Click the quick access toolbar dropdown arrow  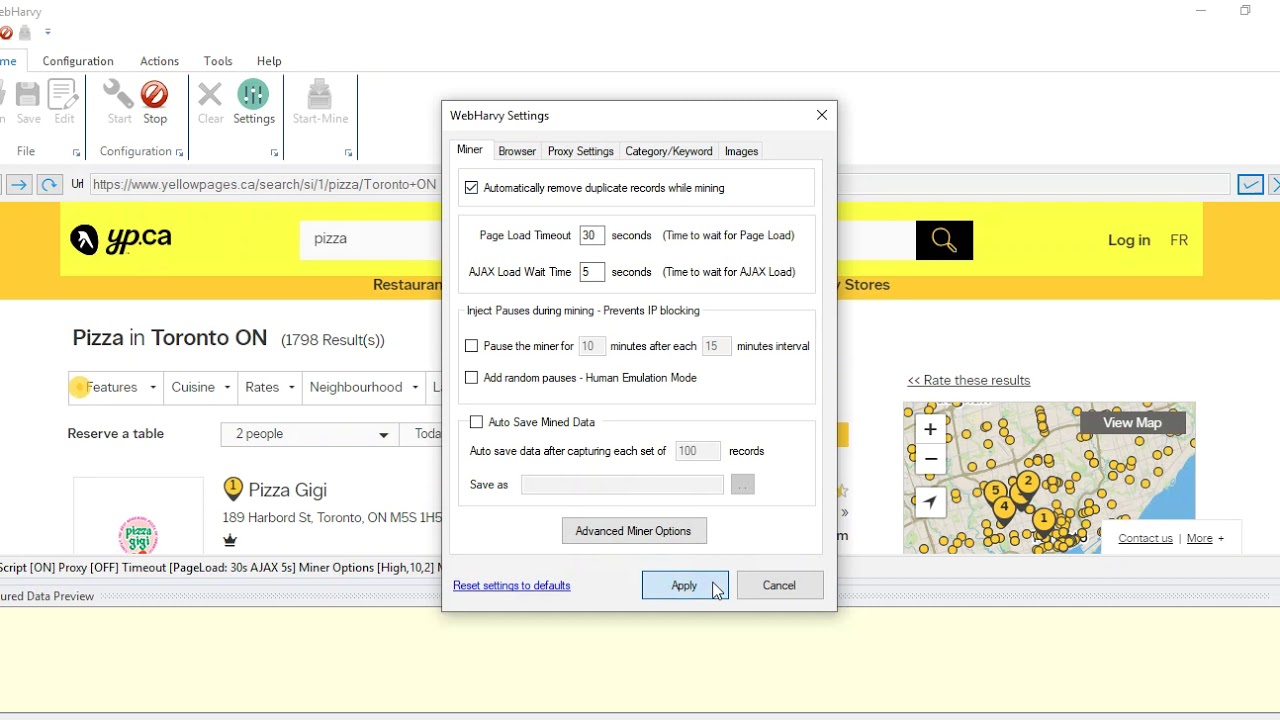pos(48,33)
